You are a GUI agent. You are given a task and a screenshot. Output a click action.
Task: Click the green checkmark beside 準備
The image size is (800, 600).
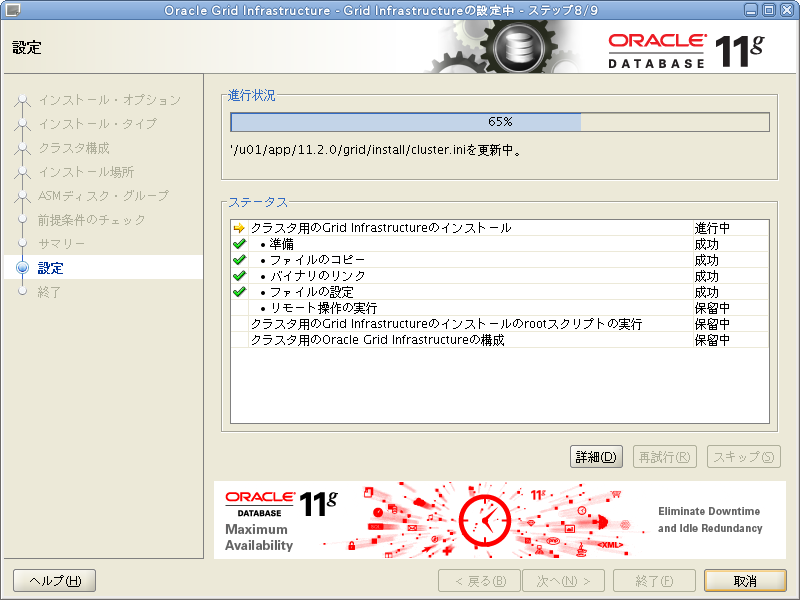239,244
